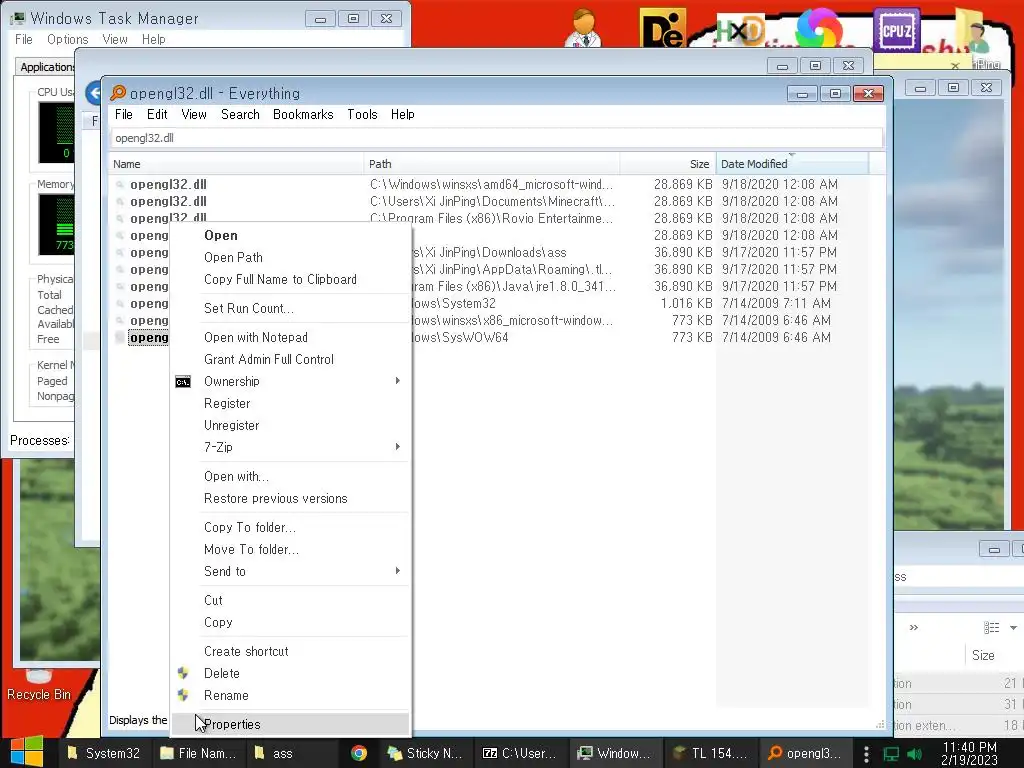Click the shield icon next to Rename
This screenshot has width=1024, height=768.
point(183,695)
